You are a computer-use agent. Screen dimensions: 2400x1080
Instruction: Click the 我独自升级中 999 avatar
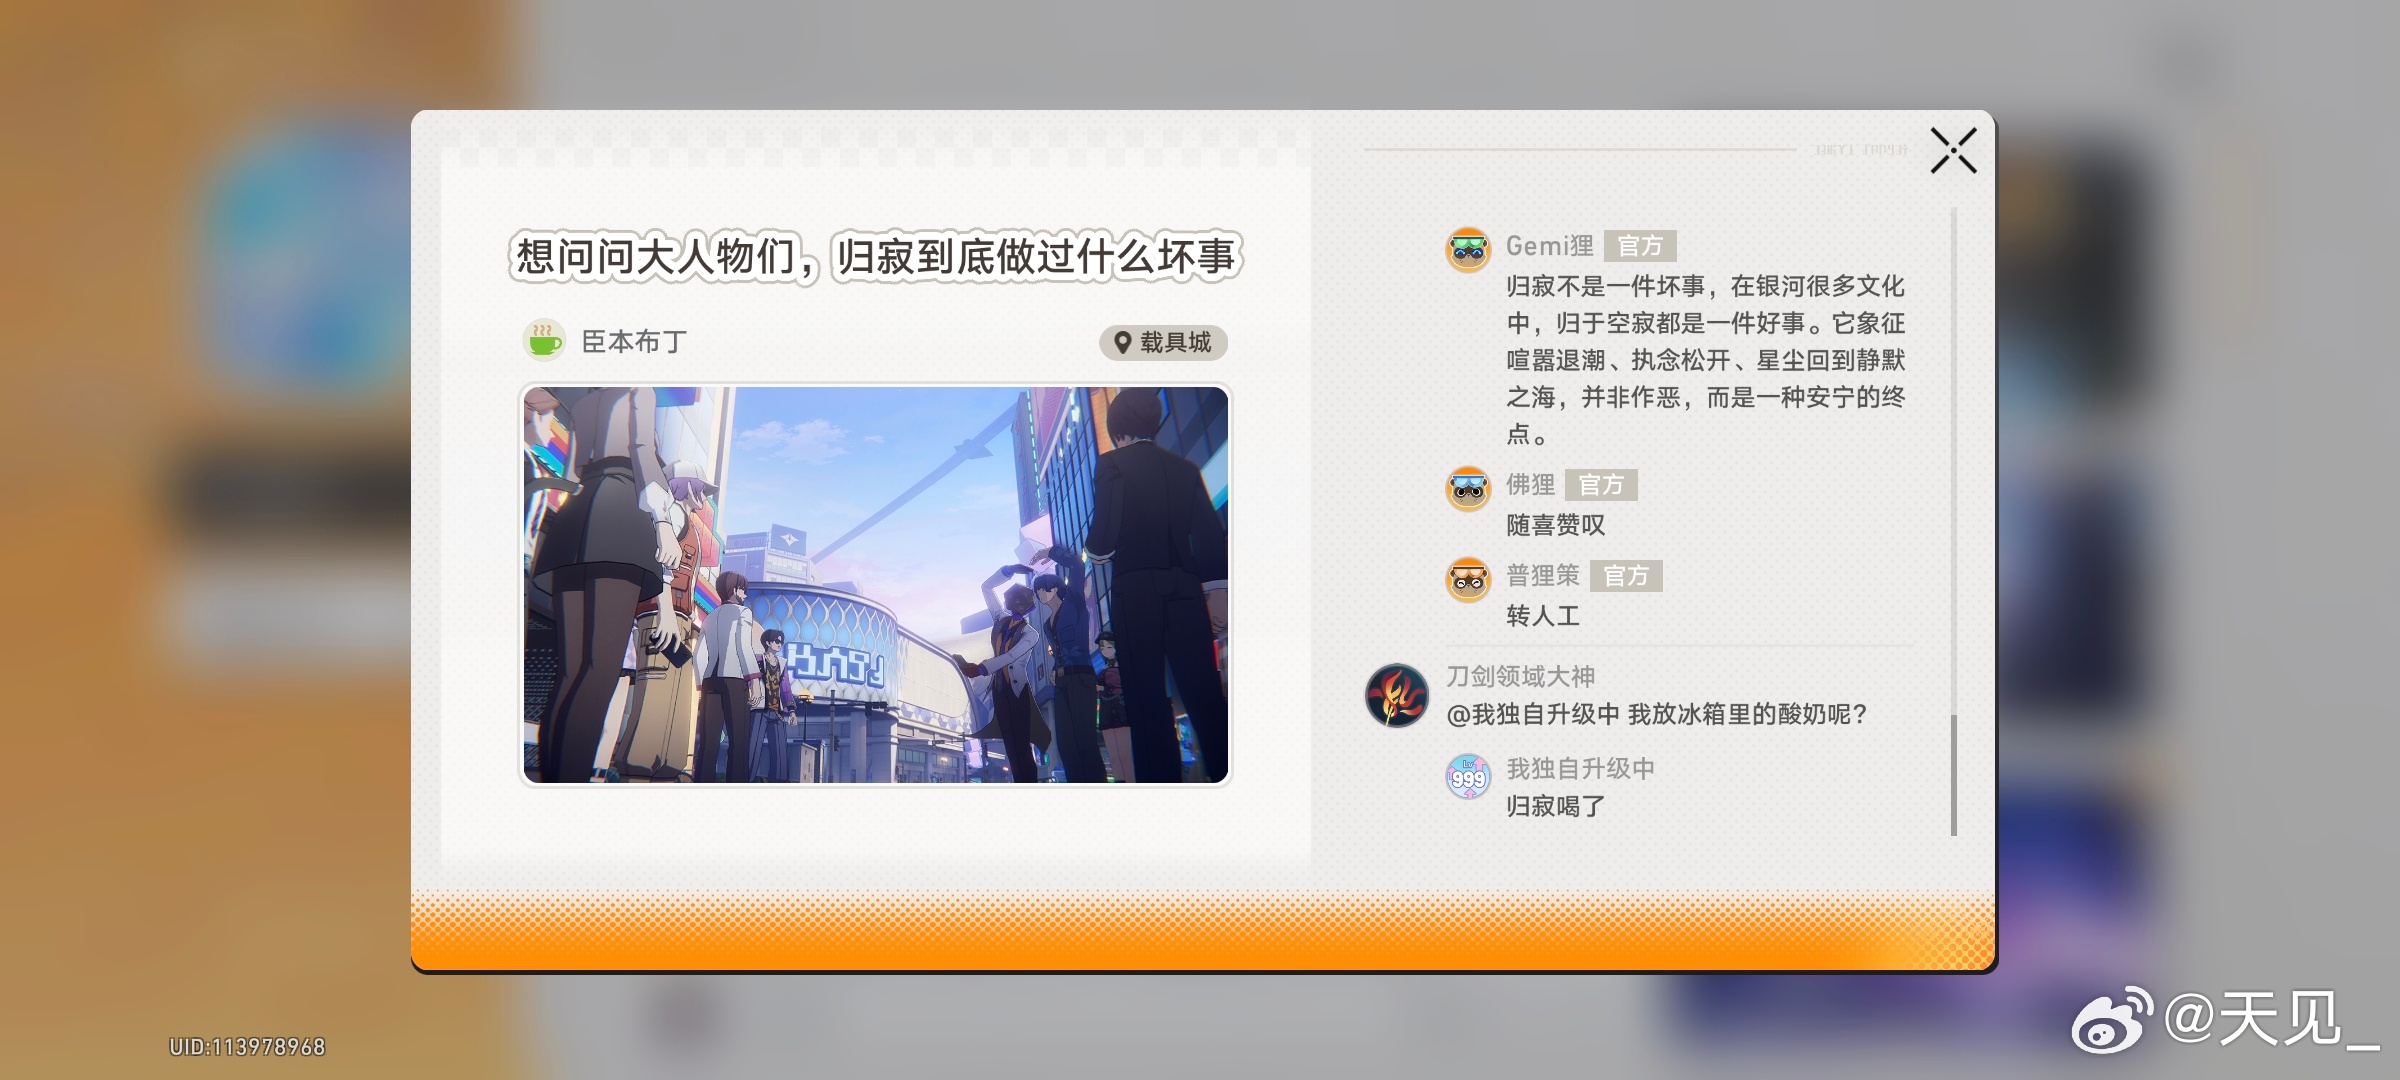click(x=1468, y=776)
